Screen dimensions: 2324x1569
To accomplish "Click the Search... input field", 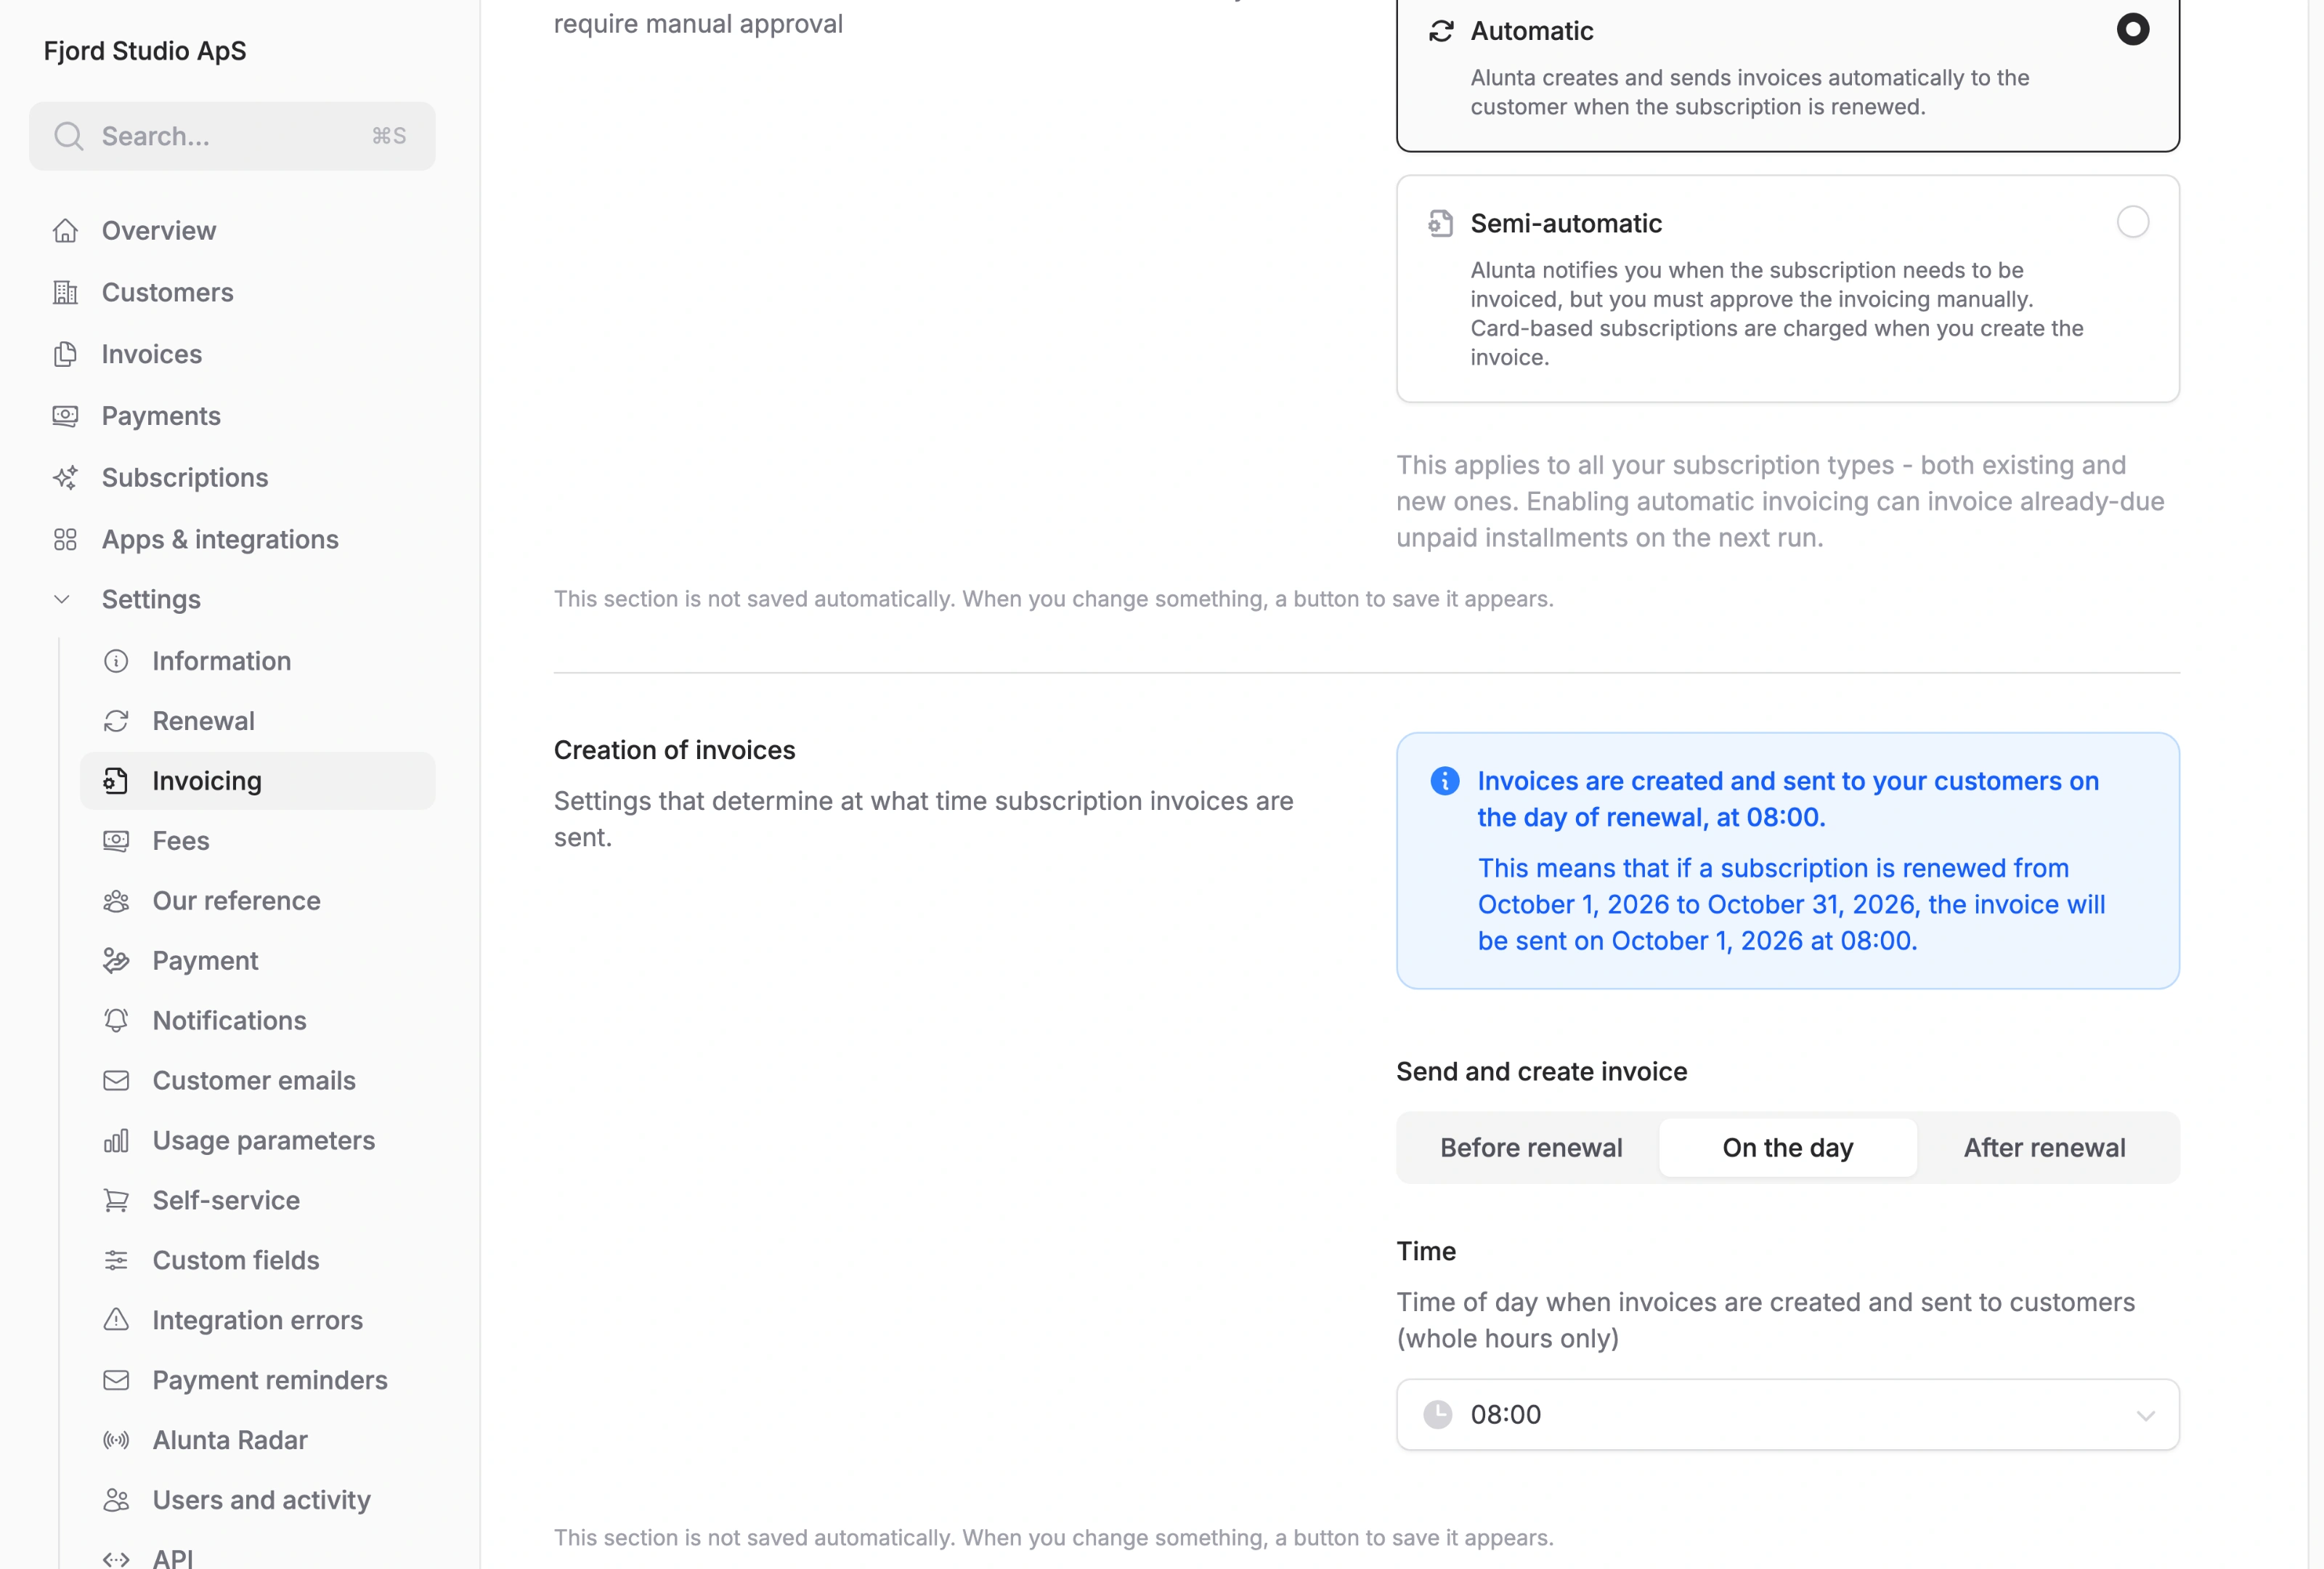I will (232, 136).
